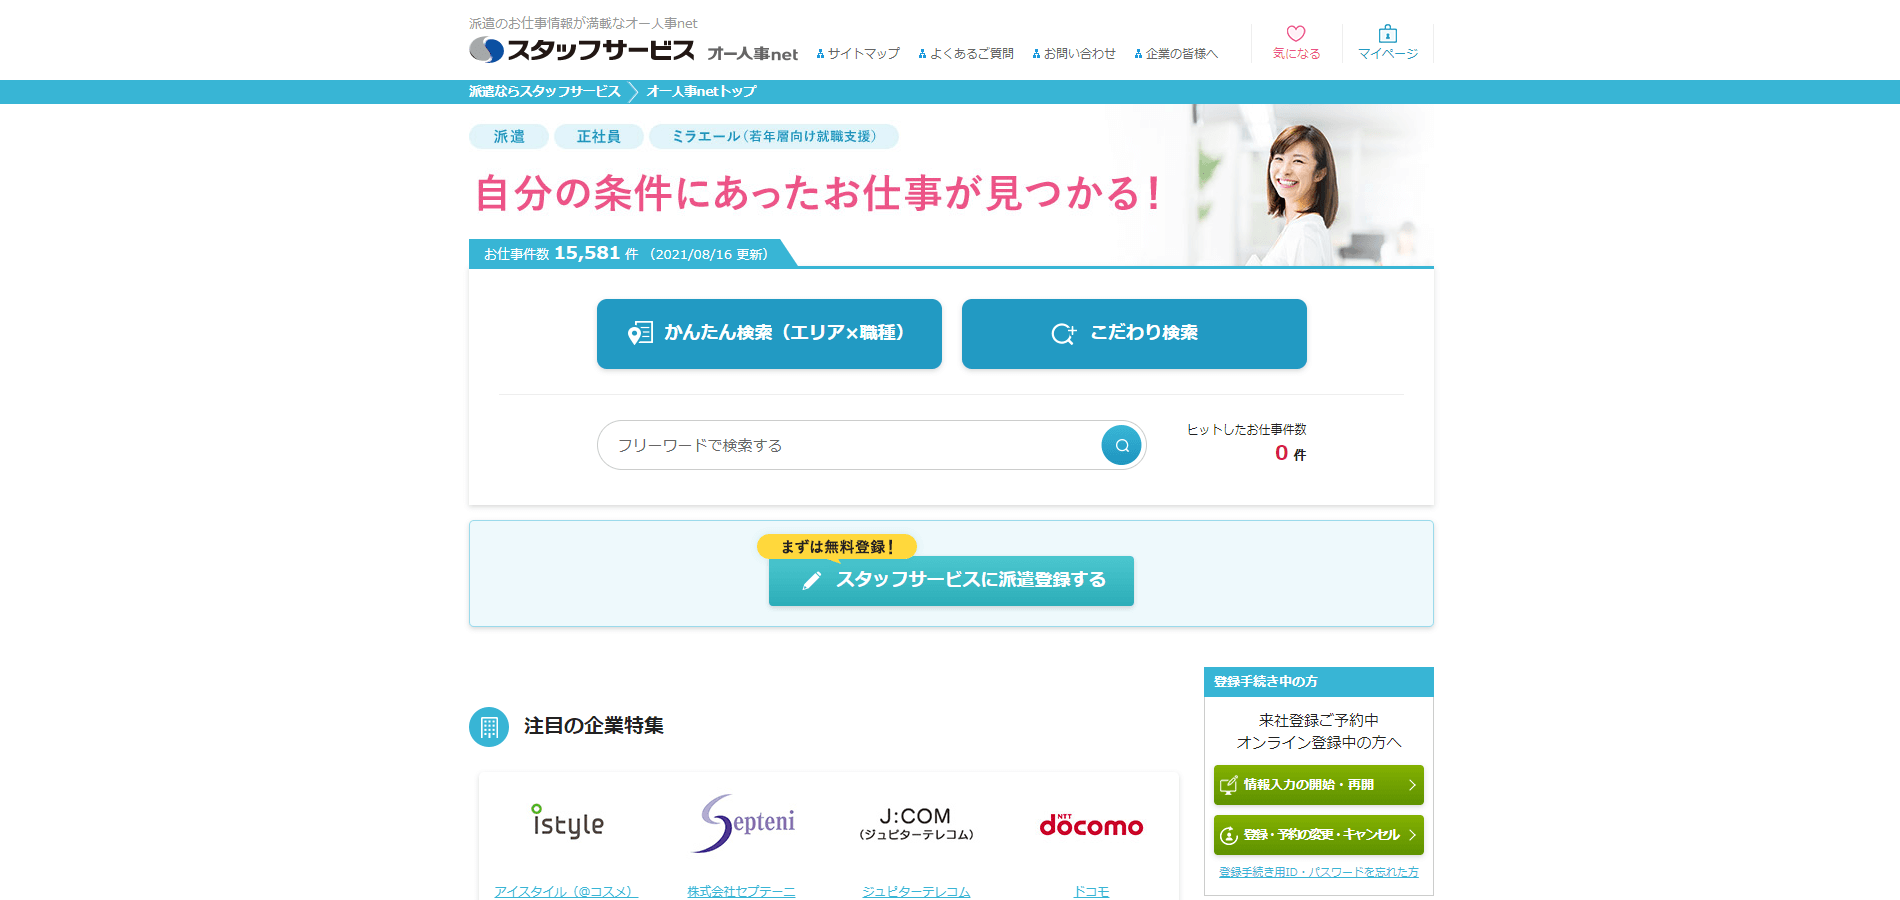Select the ミラエール tab
This screenshot has width=1900, height=900.
point(773,136)
